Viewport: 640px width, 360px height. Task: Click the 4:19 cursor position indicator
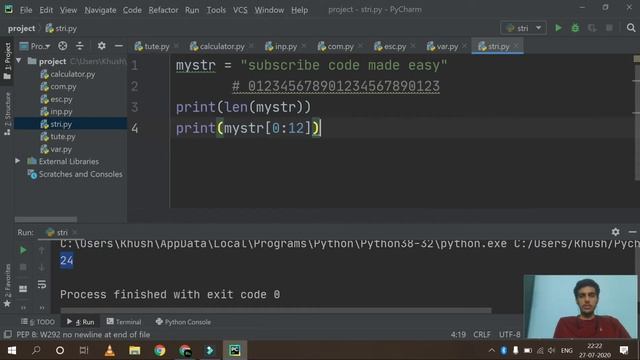458,334
